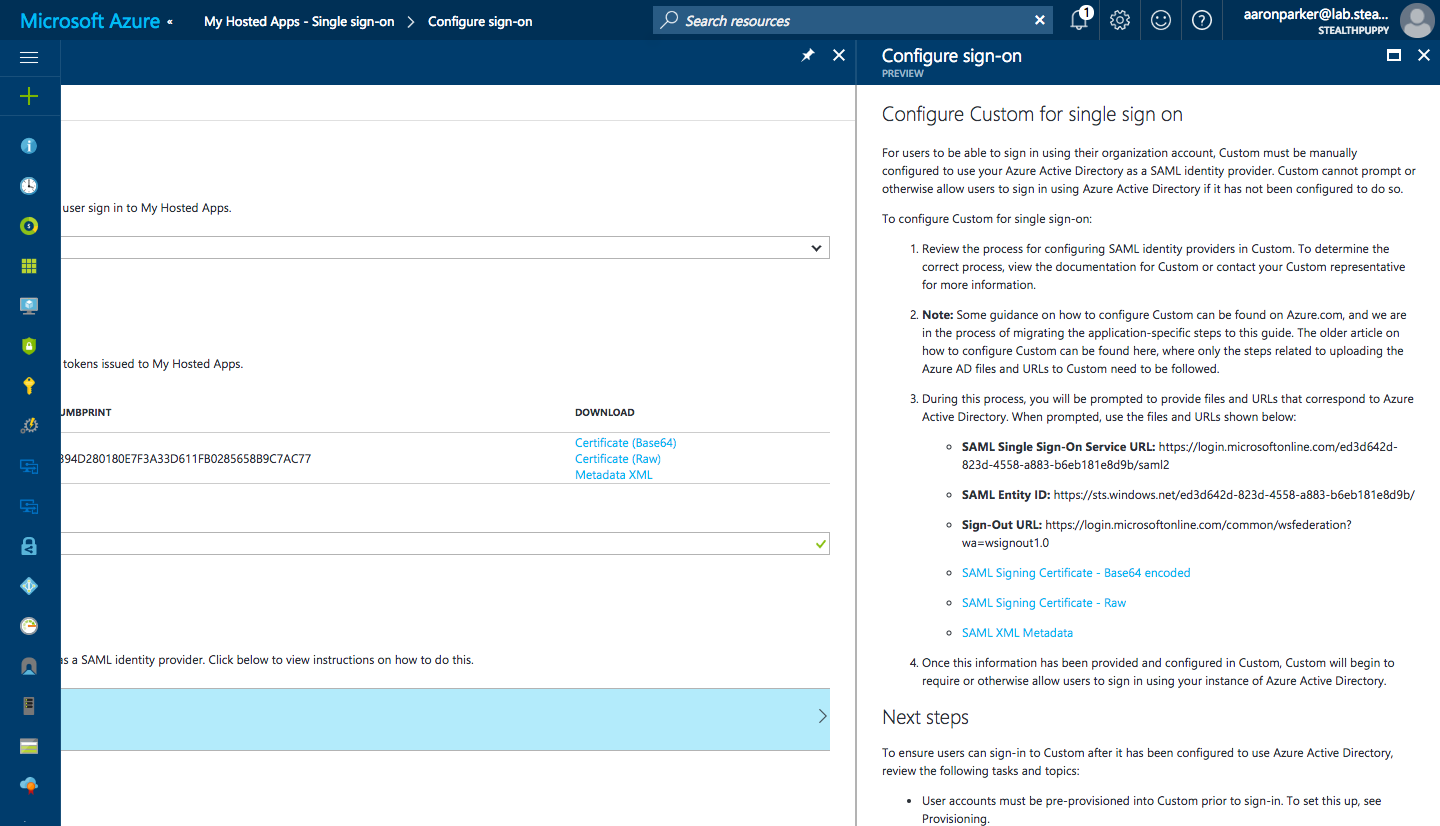Image resolution: width=1440 pixels, height=826 pixels.
Task: Open the lock with arrows sidebar icon
Action: click(x=29, y=546)
